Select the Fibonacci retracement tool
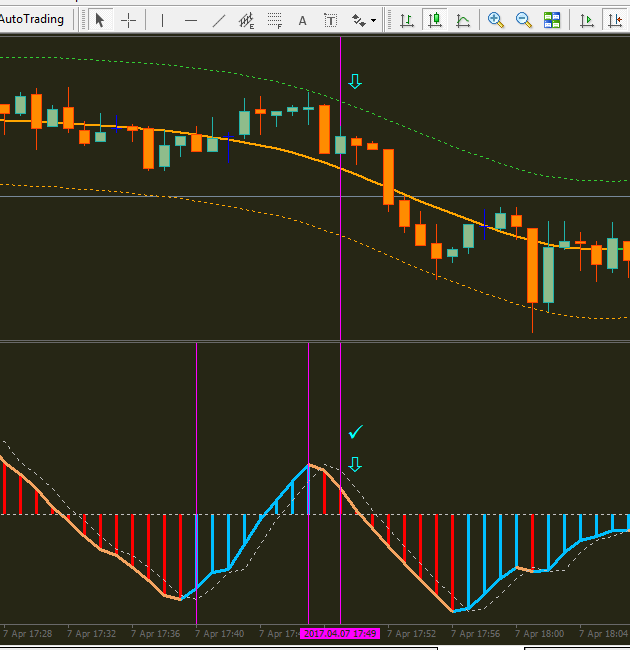Image resolution: width=630 pixels, height=650 pixels. (275, 20)
